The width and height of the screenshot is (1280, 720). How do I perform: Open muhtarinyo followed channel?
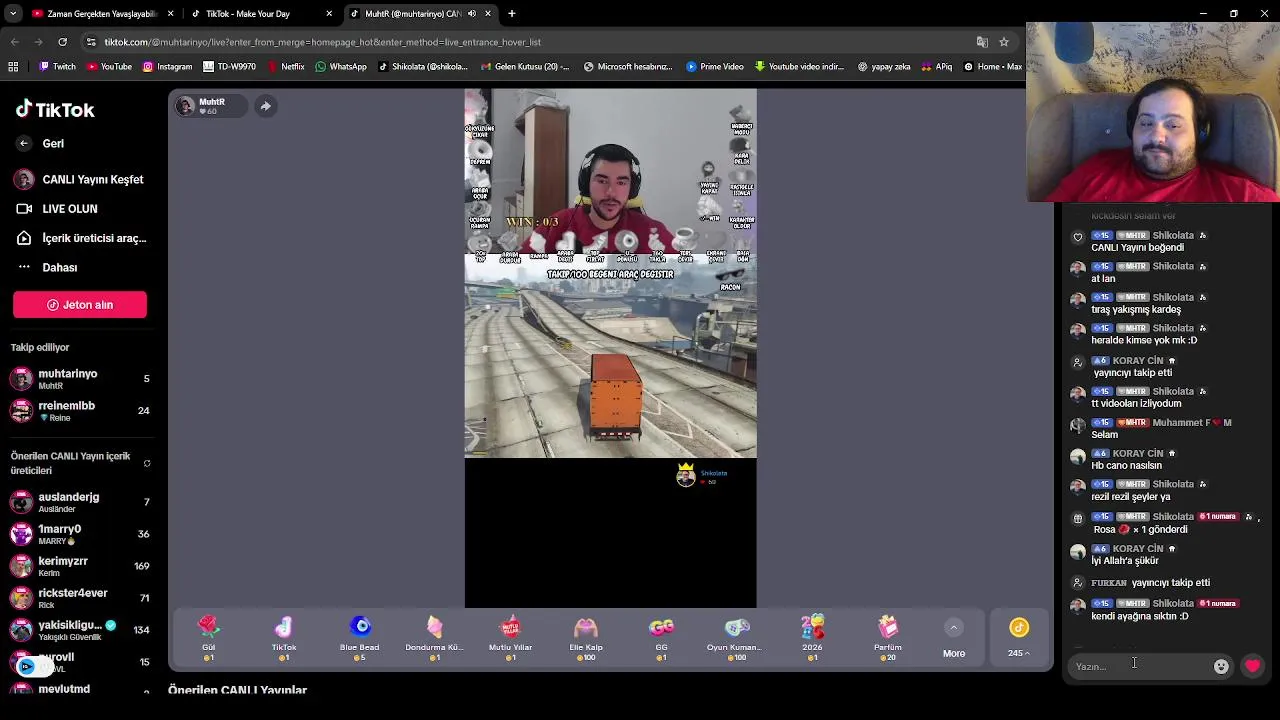(x=80, y=379)
